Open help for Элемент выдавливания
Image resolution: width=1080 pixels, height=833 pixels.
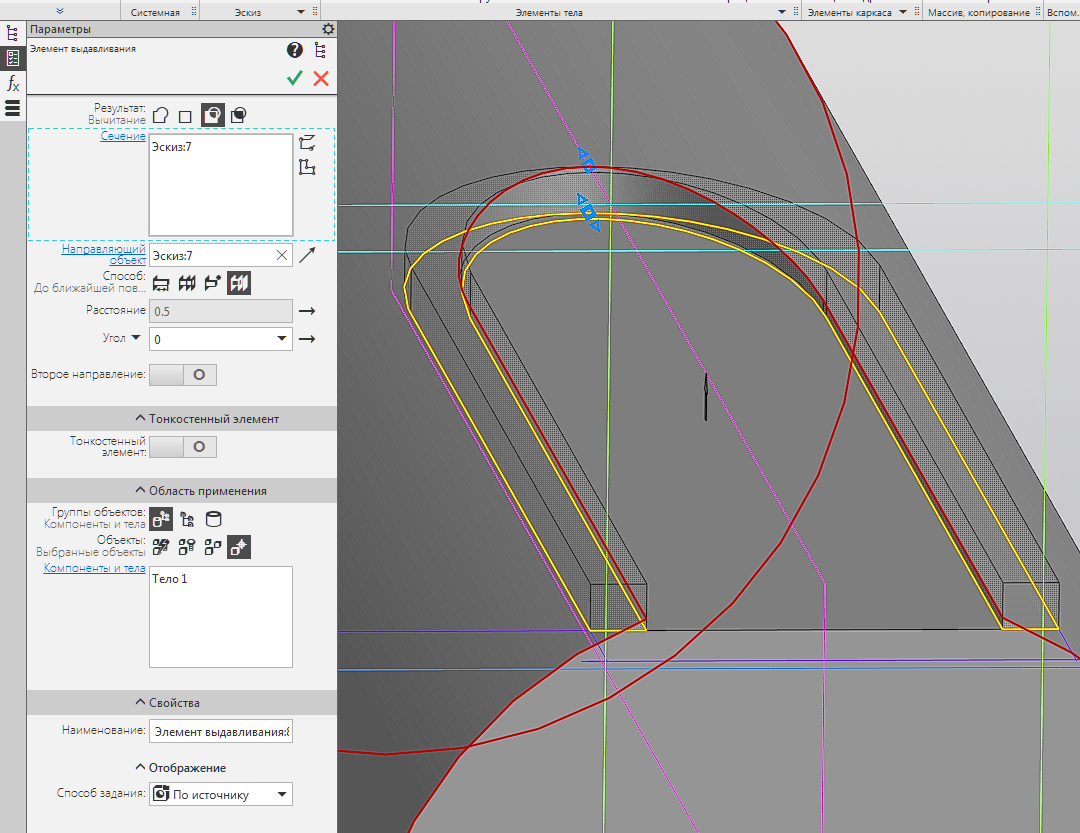[x=294, y=50]
